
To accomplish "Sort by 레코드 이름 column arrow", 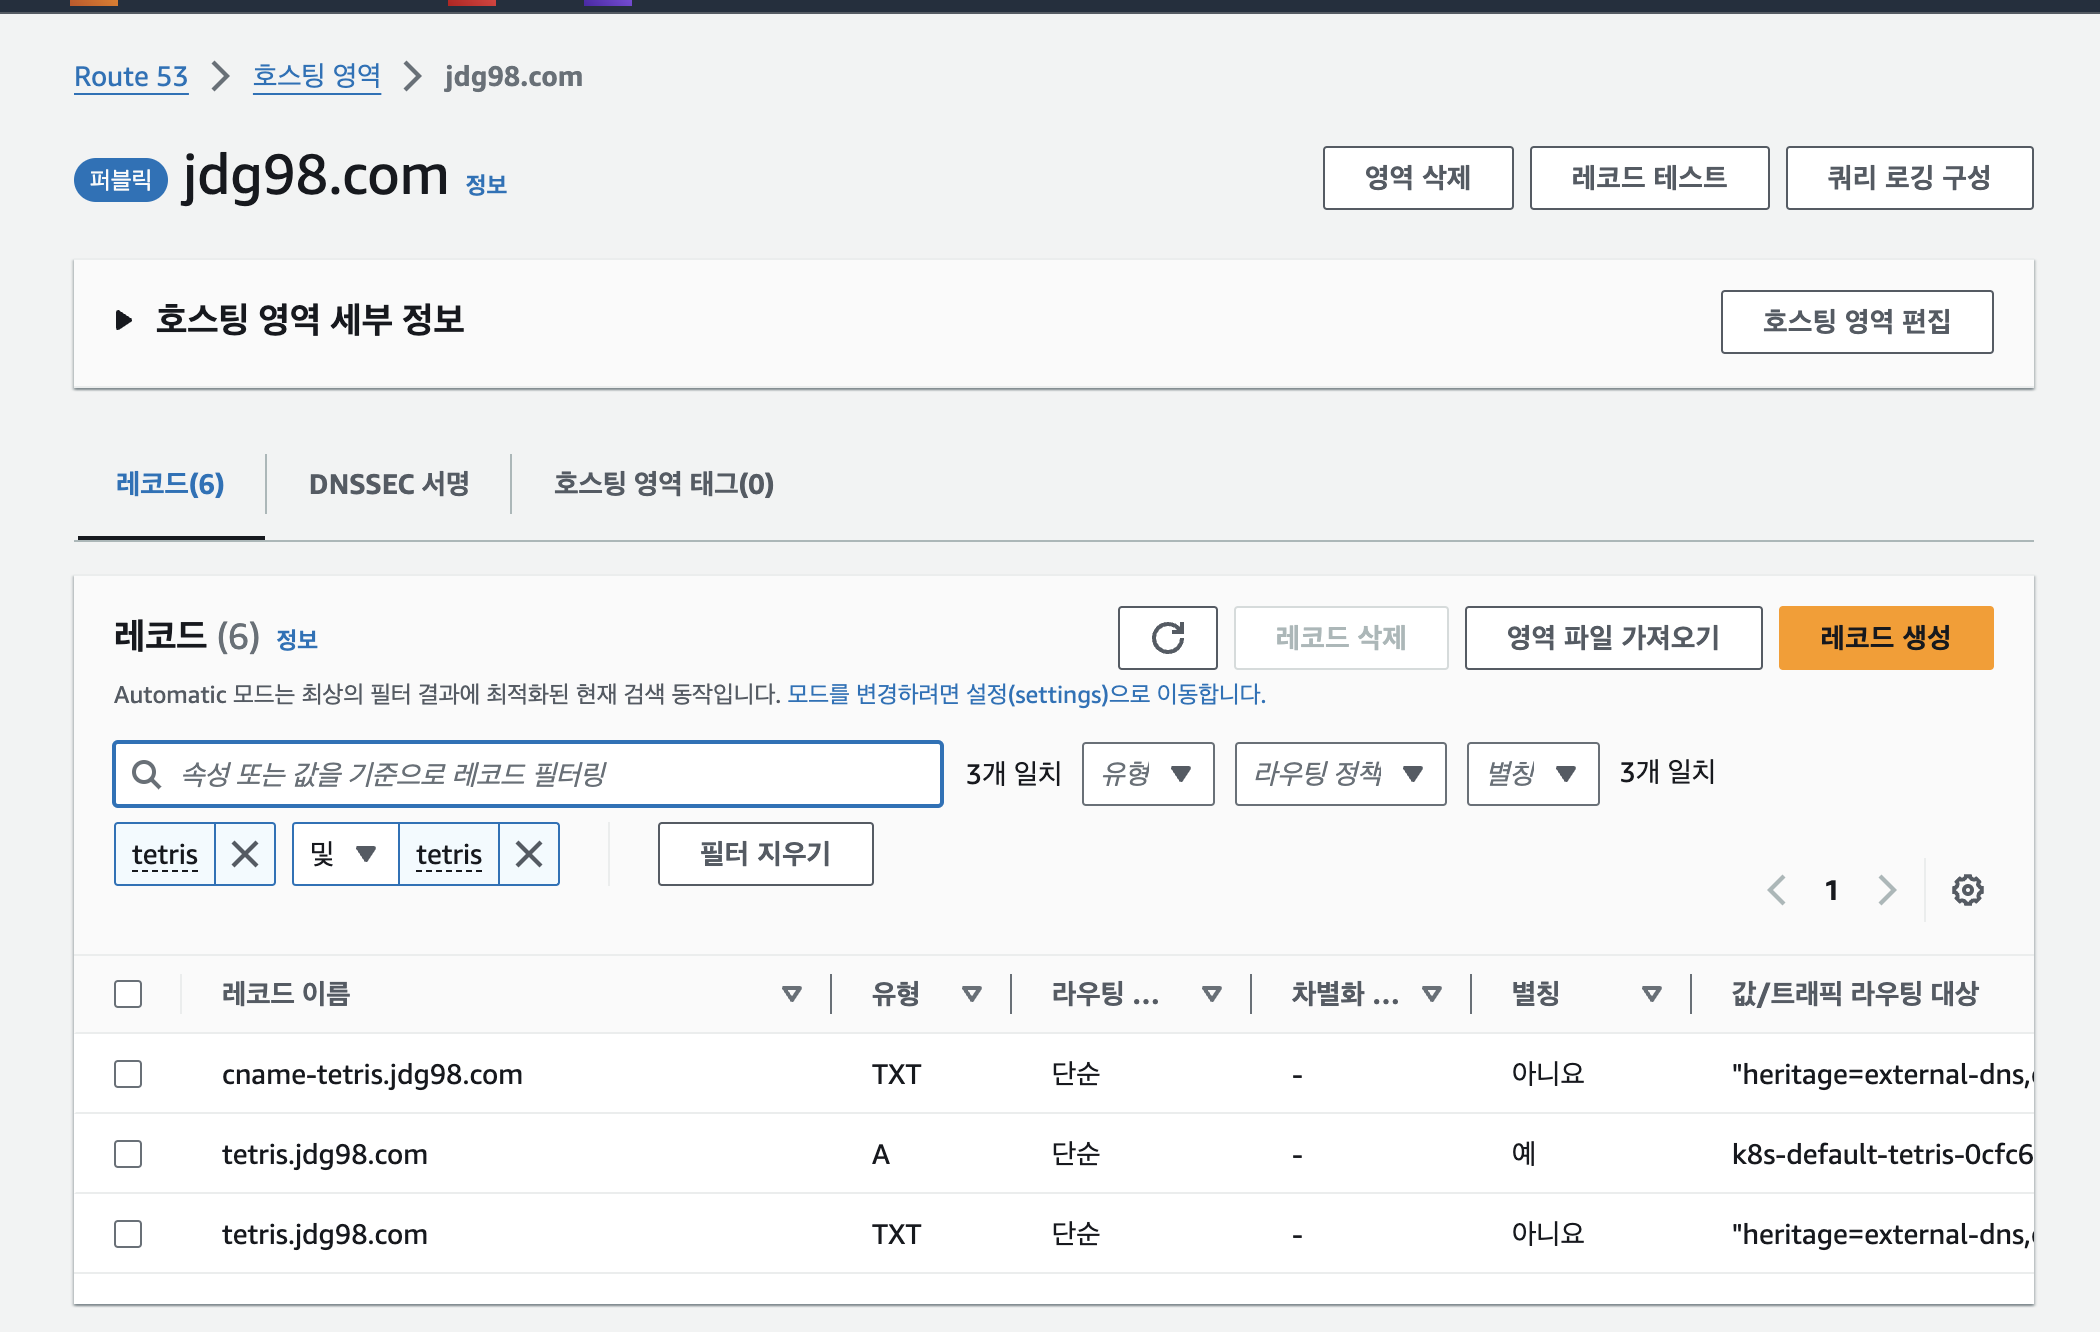I will [791, 994].
